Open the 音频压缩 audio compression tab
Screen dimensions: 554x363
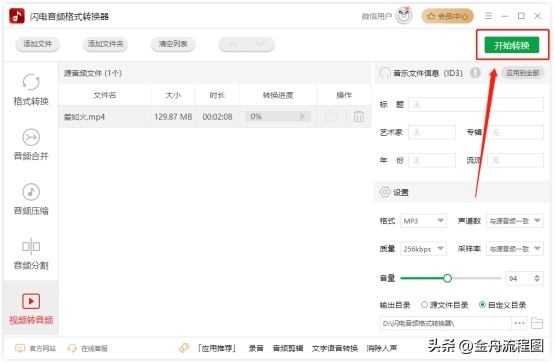tap(31, 199)
